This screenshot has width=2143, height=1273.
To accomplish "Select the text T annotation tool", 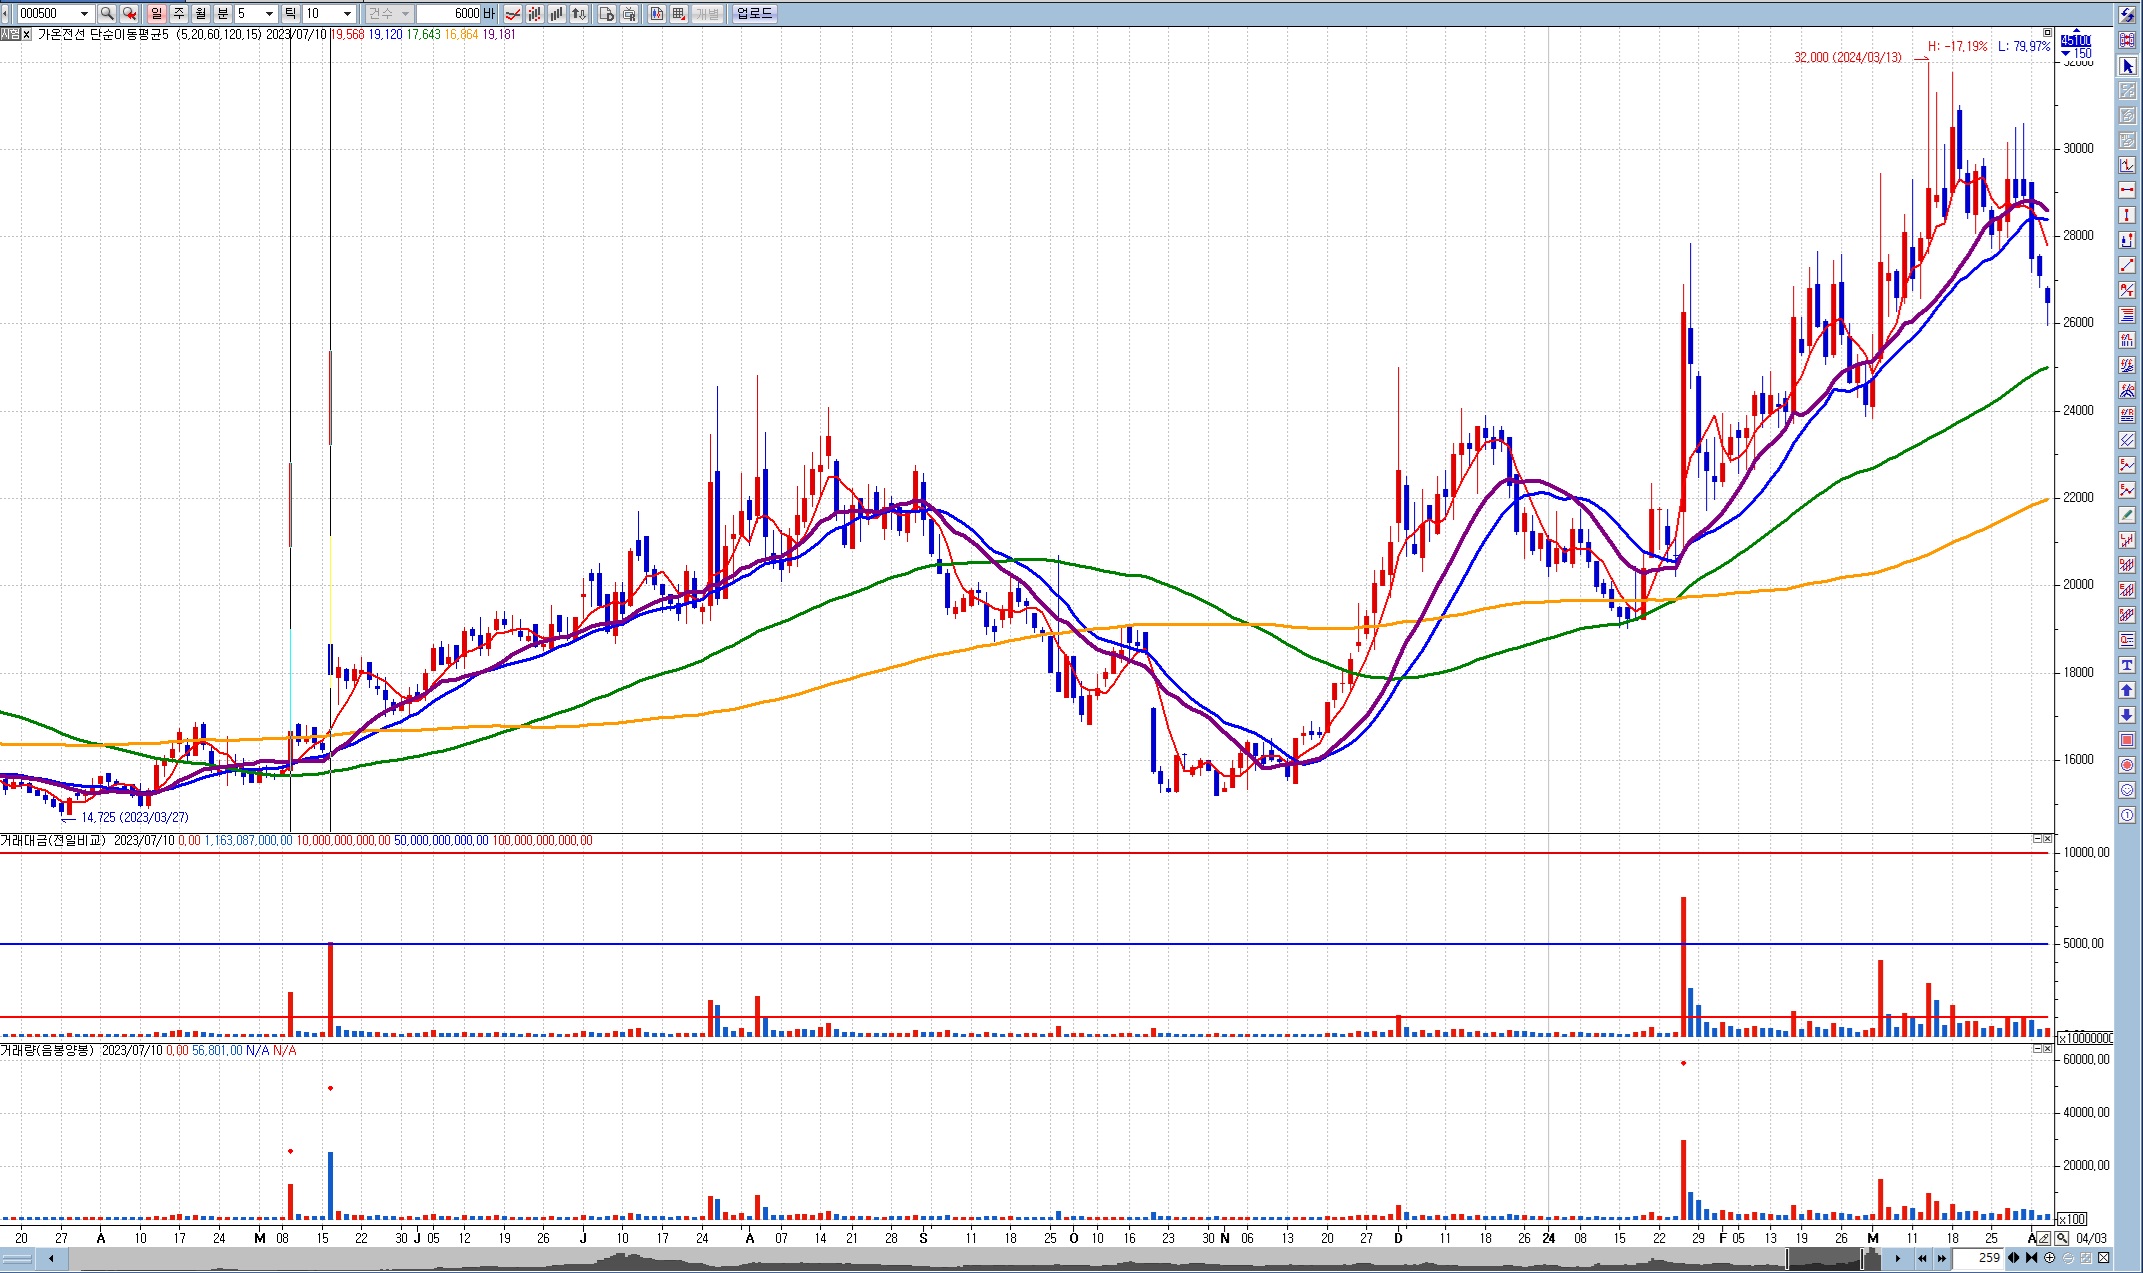I will (x=2127, y=665).
